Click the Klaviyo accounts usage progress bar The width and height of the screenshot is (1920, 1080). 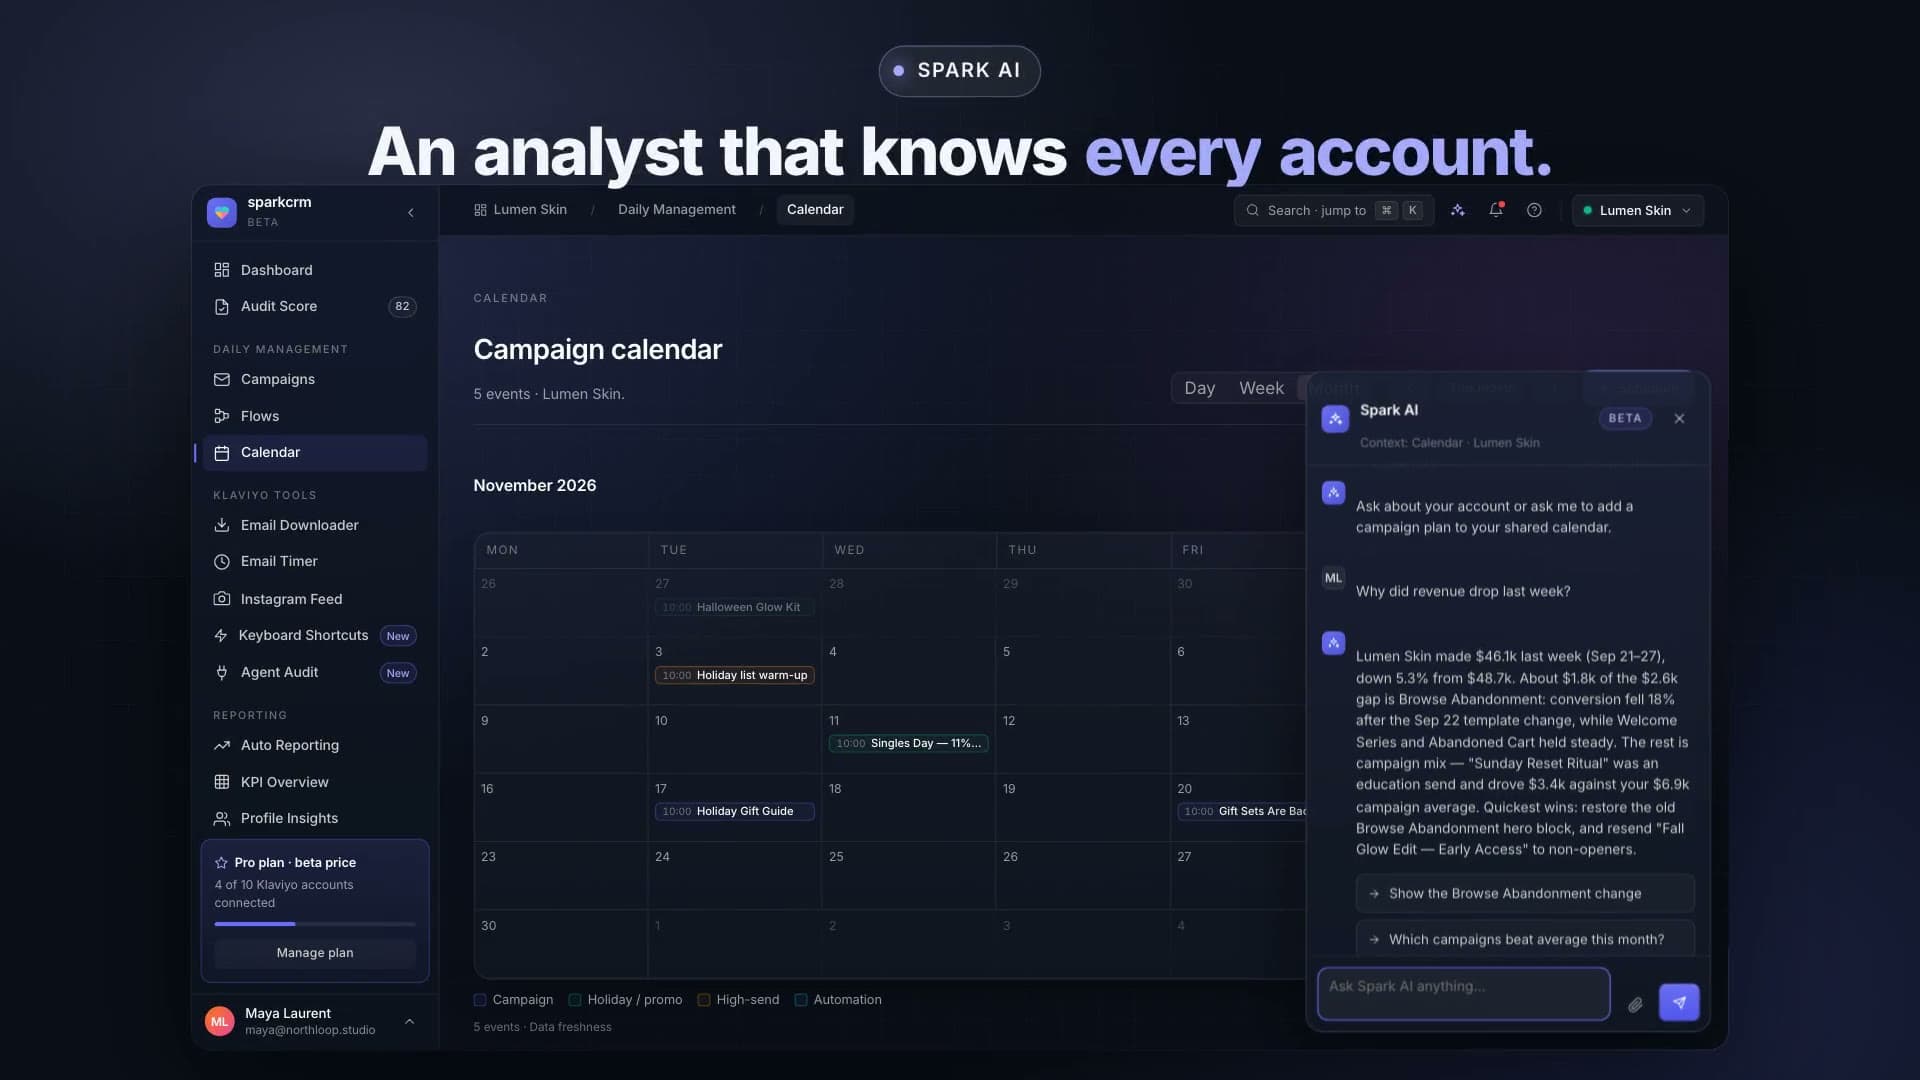tap(315, 924)
